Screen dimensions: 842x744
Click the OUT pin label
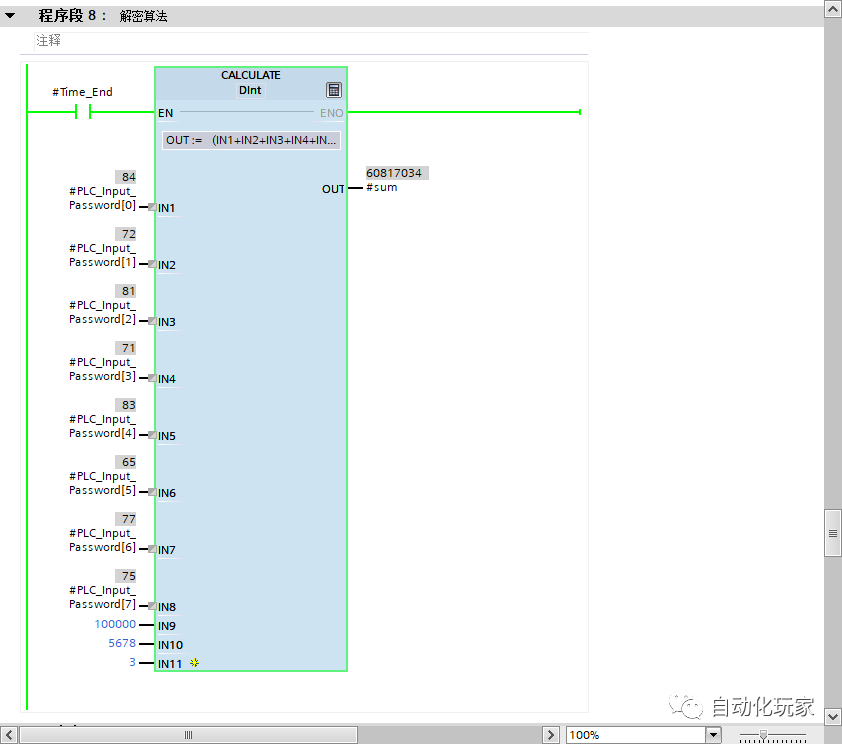point(333,189)
